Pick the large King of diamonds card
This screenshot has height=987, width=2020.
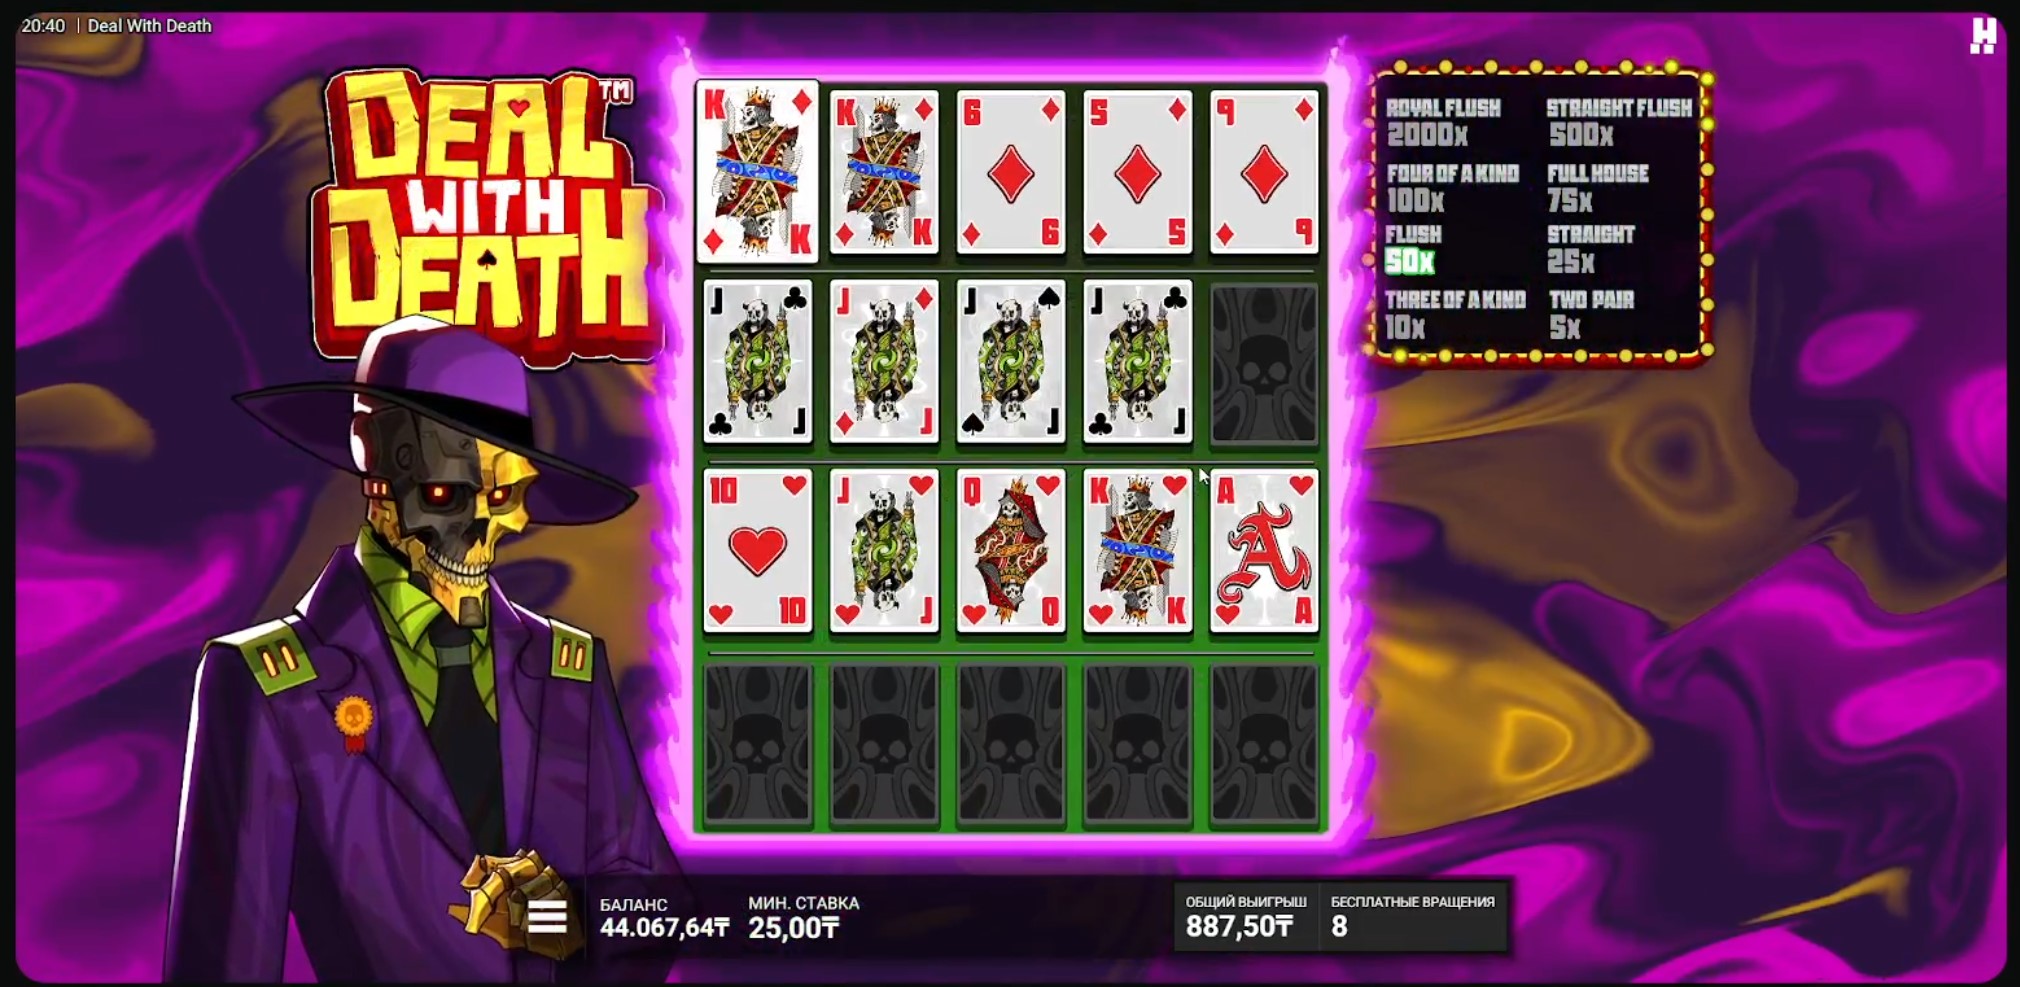click(757, 171)
